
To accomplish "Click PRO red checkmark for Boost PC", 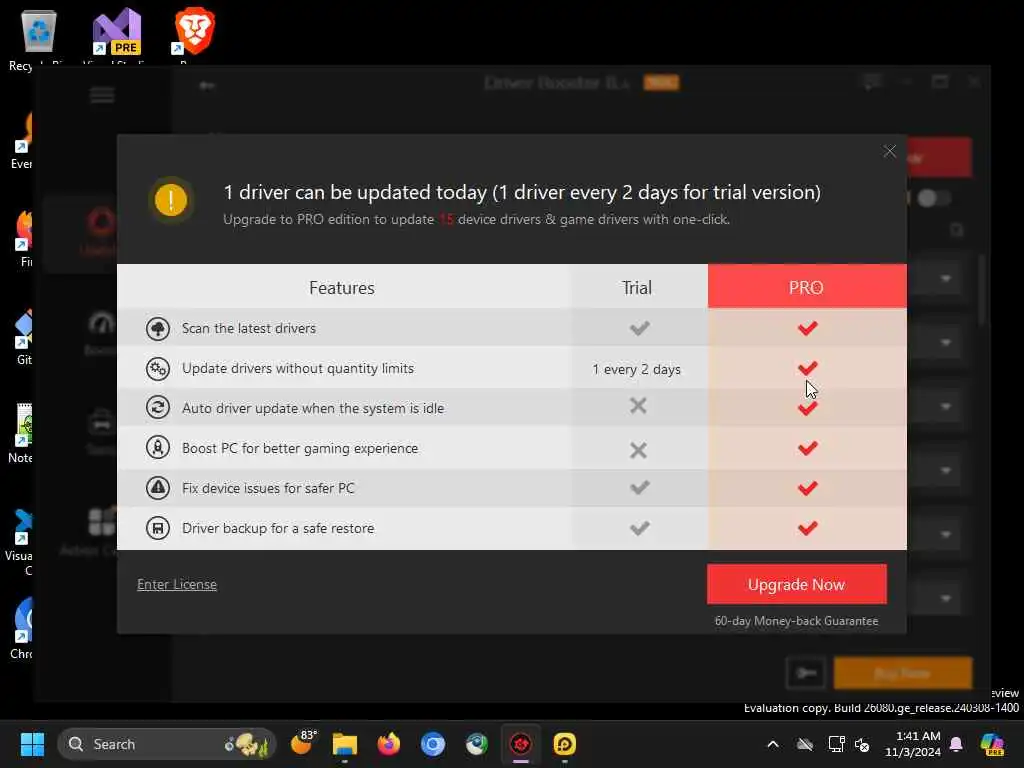I will (x=808, y=448).
